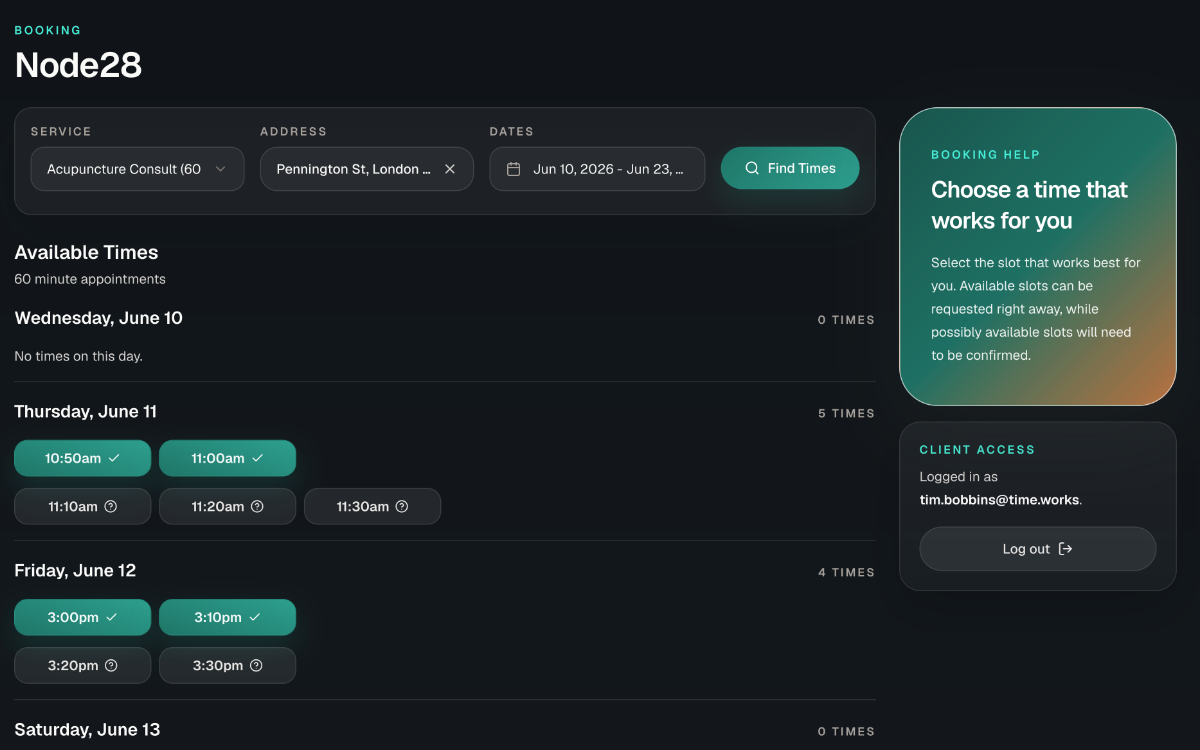This screenshot has width=1200, height=750.
Task: Select the 10:50am slot on Thursday
Action: coord(82,458)
